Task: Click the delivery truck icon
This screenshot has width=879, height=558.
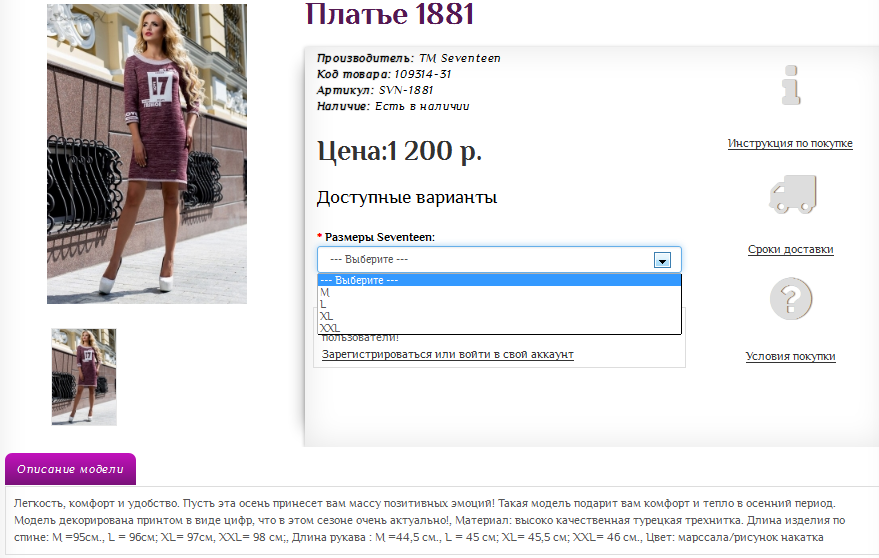Action: pos(791,194)
